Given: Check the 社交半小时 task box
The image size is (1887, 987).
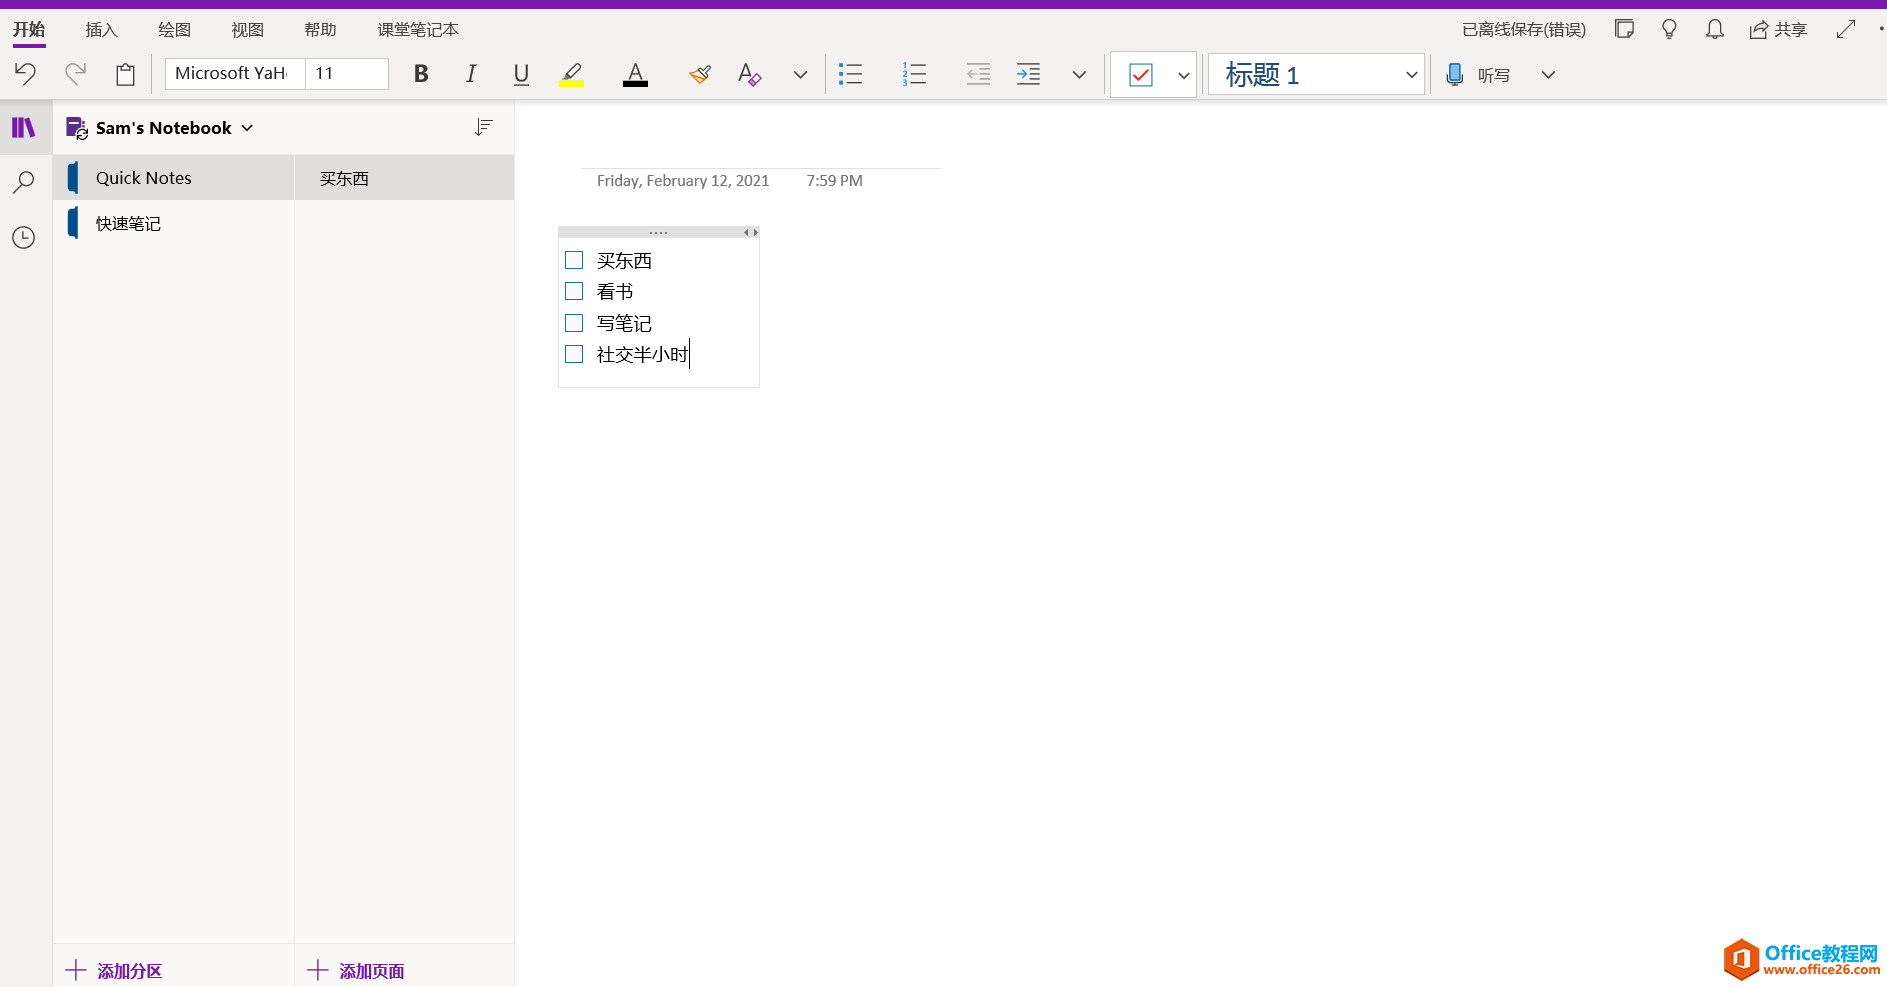Looking at the screenshot, I should click(x=574, y=354).
